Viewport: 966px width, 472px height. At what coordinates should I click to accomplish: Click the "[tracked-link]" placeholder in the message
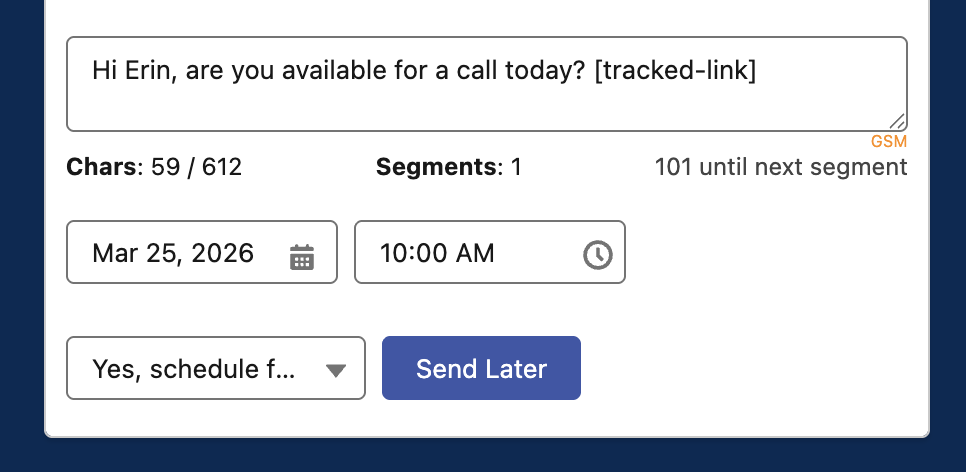[x=675, y=70]
